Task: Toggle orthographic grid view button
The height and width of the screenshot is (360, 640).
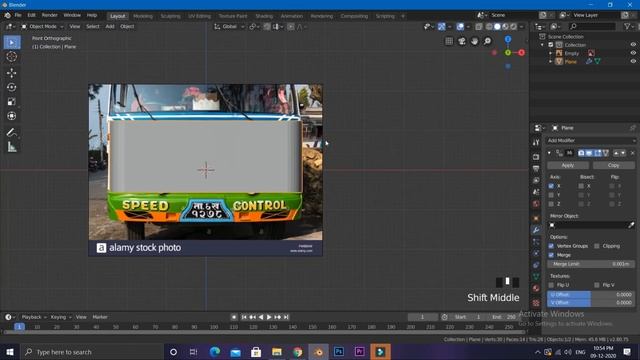Action: pyautogui.click(x=449, y=41)
